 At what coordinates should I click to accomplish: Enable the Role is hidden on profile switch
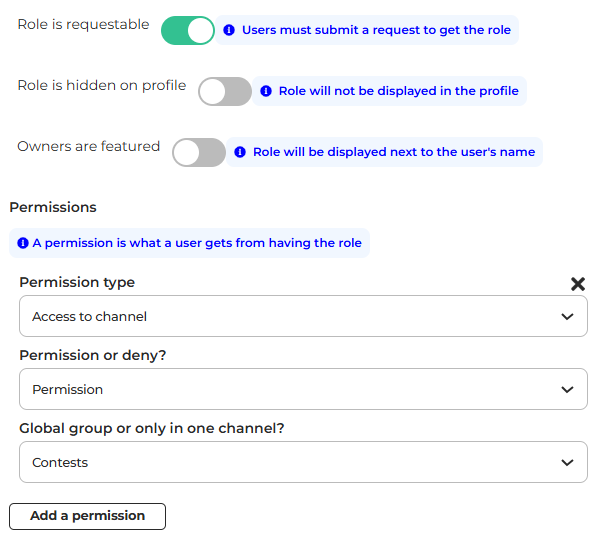(x=225, y=92)
